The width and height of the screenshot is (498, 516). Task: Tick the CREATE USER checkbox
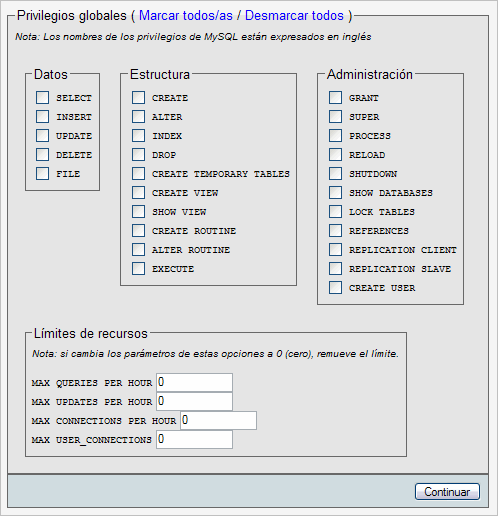[x=335, y=288]
